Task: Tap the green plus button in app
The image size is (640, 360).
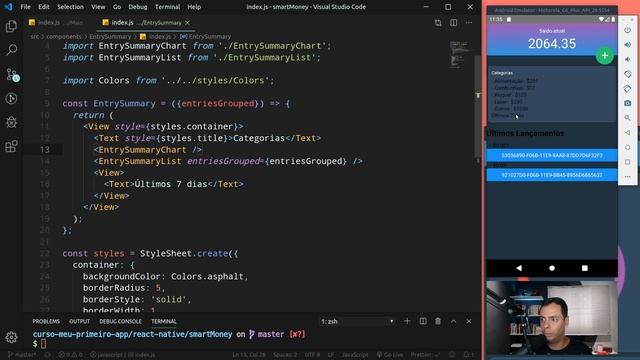Action: pyautogui.click(x=604, y=56)
